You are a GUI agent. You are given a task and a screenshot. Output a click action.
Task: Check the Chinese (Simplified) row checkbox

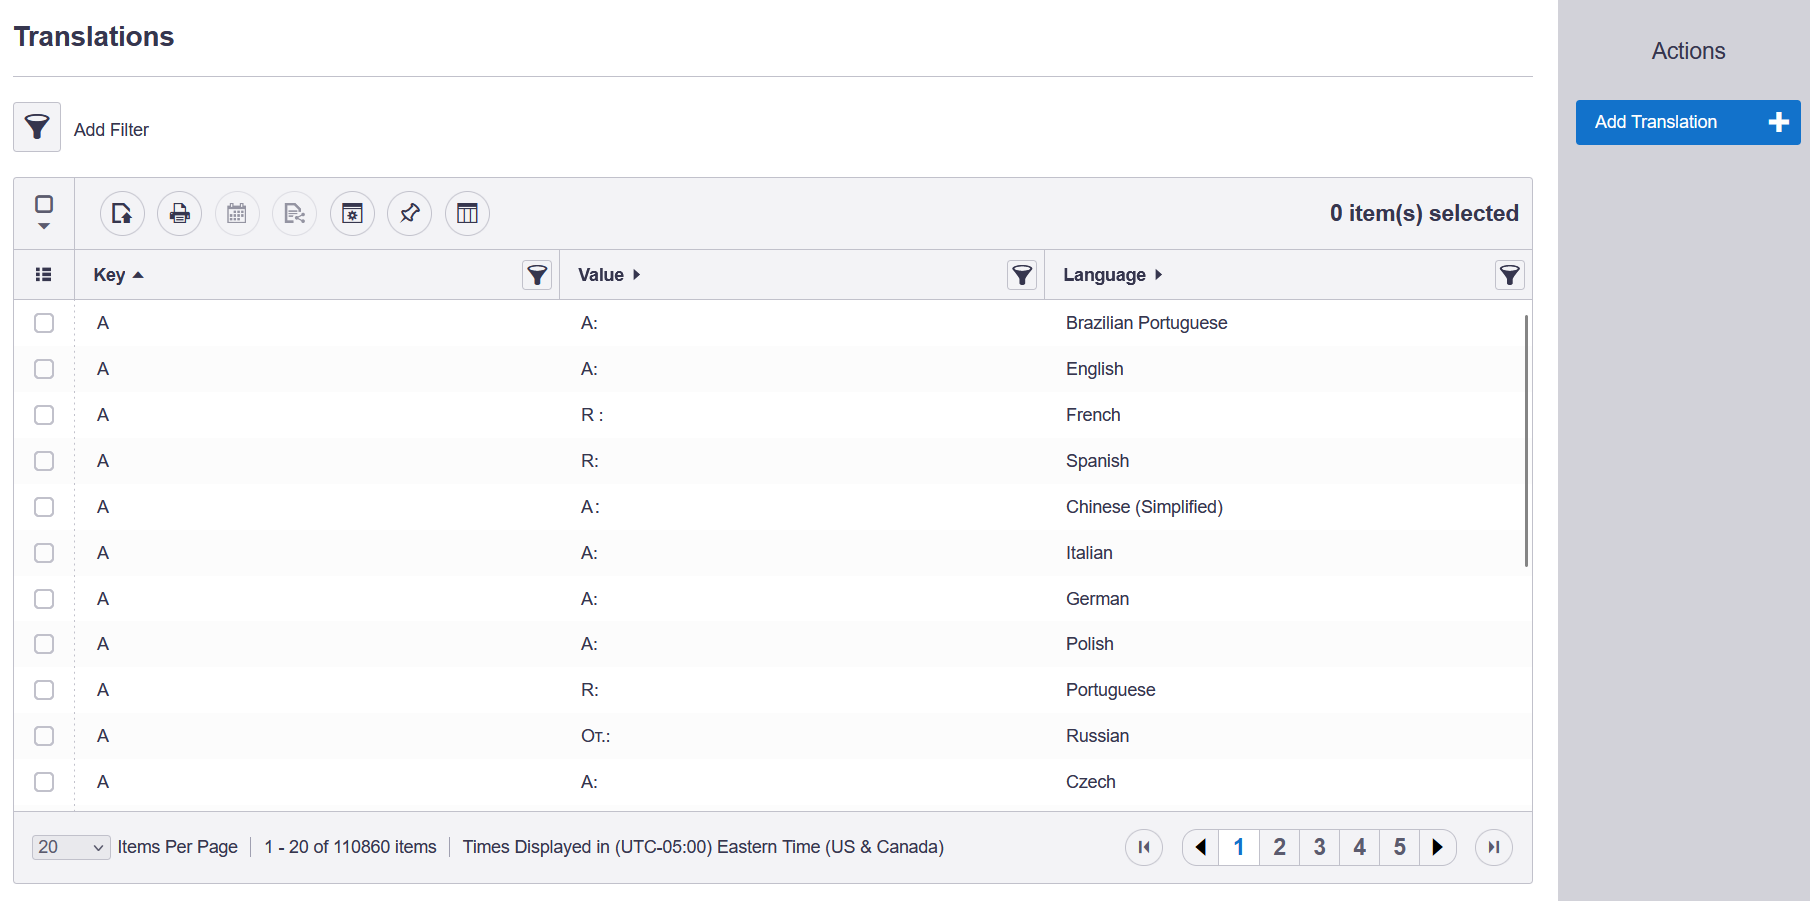click(x=44, y=507)
